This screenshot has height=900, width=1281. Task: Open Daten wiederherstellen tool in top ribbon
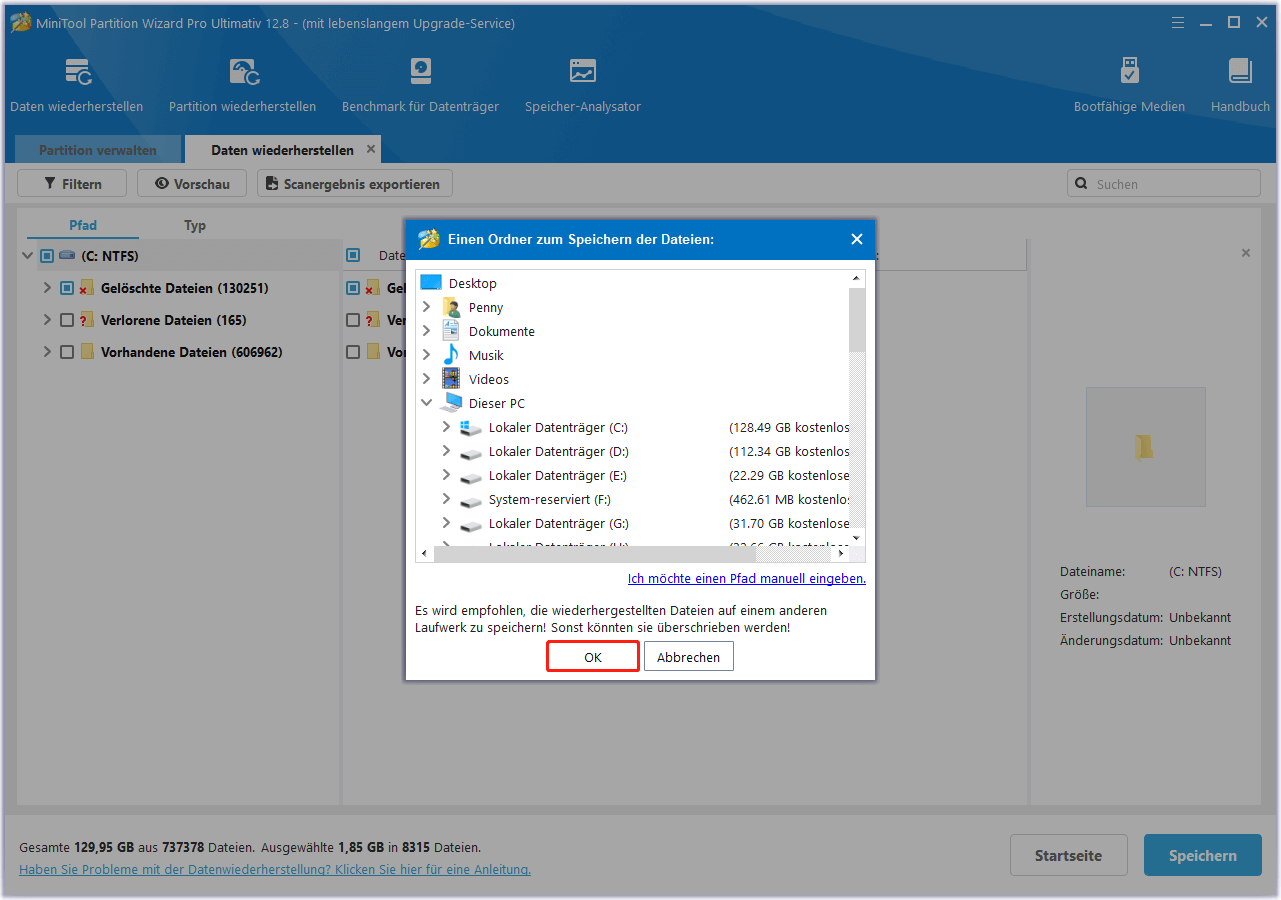tap(76, 85)
